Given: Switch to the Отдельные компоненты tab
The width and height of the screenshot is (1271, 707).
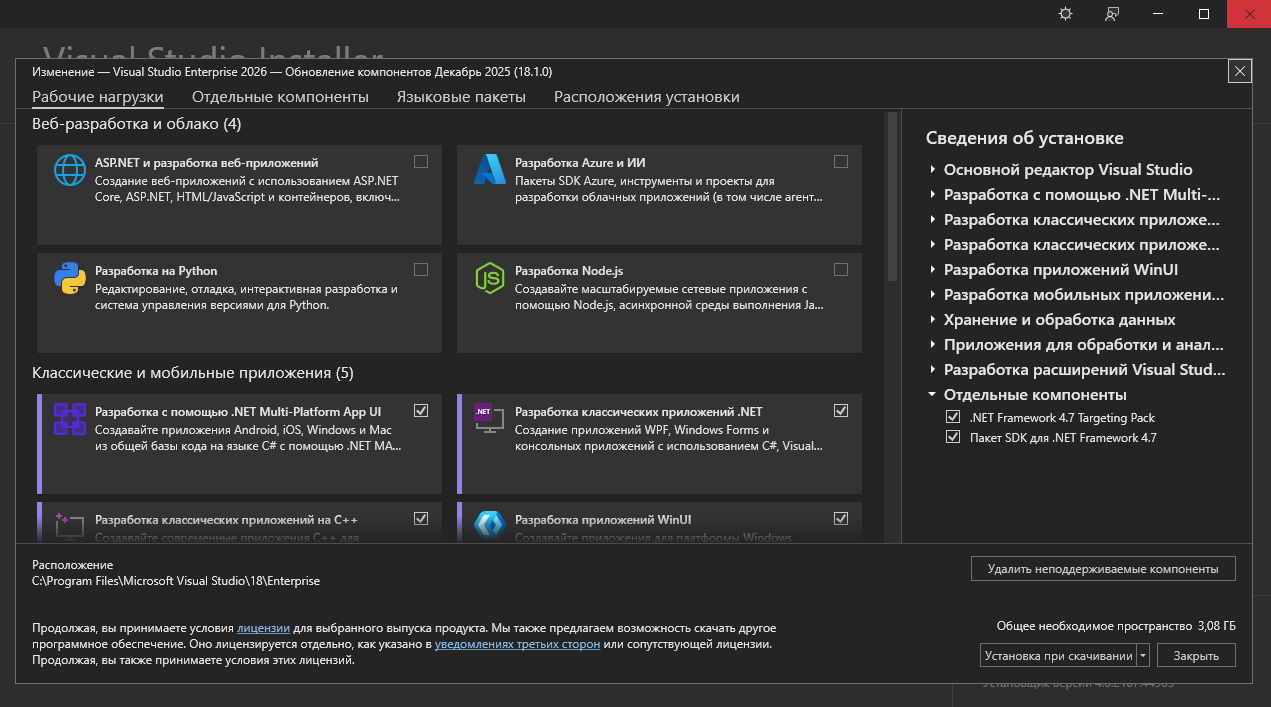Looking at the screenshot, I should (x=280, y=97).
